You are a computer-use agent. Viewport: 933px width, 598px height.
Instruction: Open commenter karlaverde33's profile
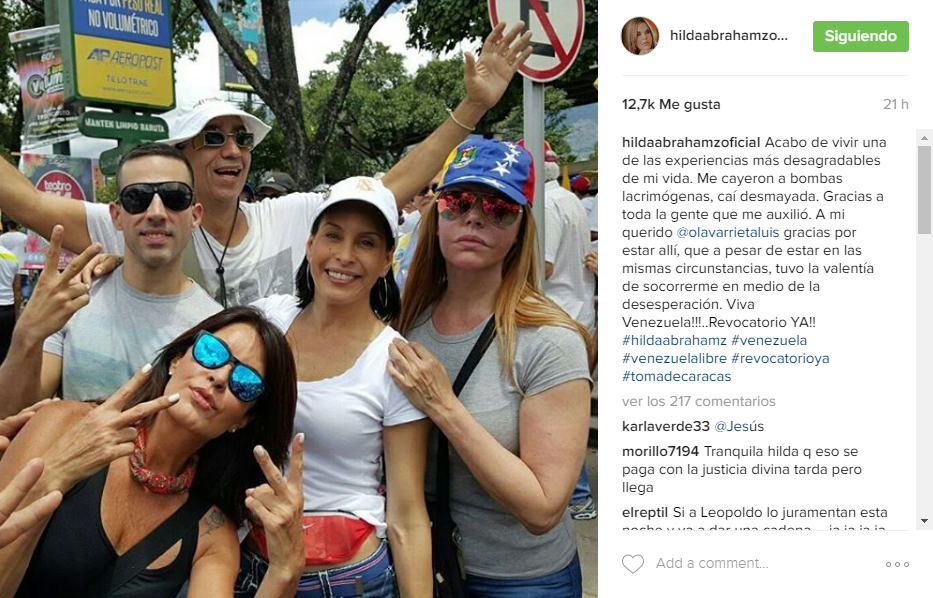tap(666, 427)
